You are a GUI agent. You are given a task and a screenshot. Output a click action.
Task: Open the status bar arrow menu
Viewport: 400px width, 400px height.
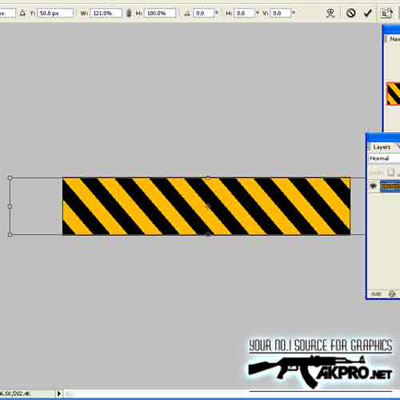click(59, 394)
